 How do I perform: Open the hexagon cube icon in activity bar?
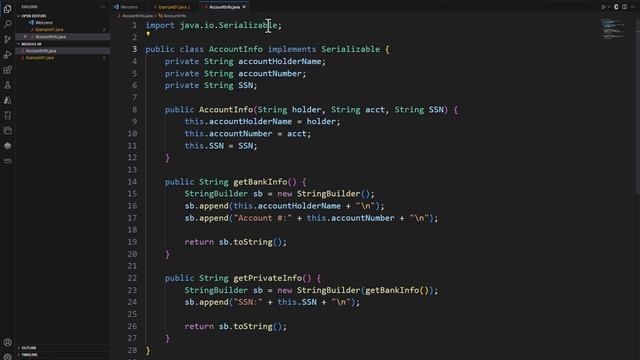click(7, 146)
